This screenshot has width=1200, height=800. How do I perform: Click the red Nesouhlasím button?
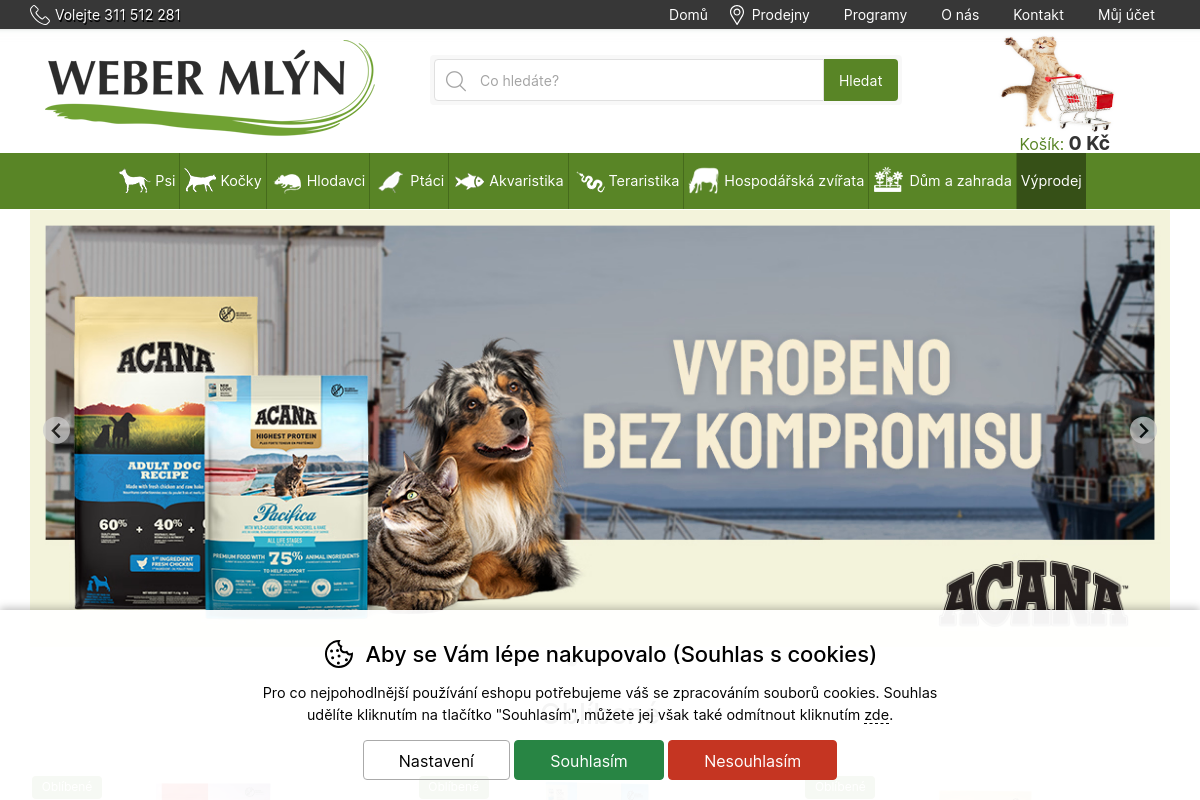(x=752, y=760)
